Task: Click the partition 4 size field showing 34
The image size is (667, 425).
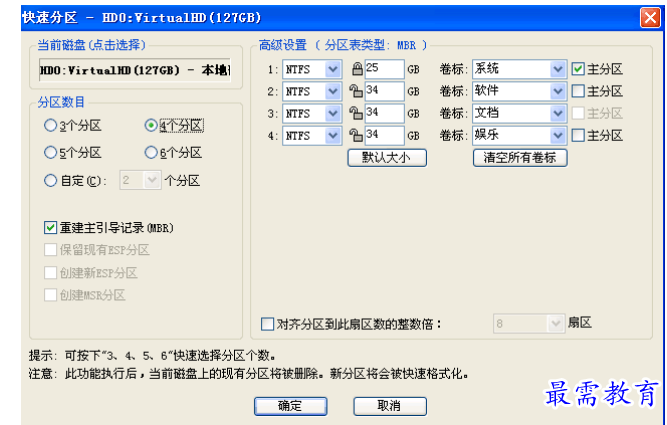Action: 384,135
